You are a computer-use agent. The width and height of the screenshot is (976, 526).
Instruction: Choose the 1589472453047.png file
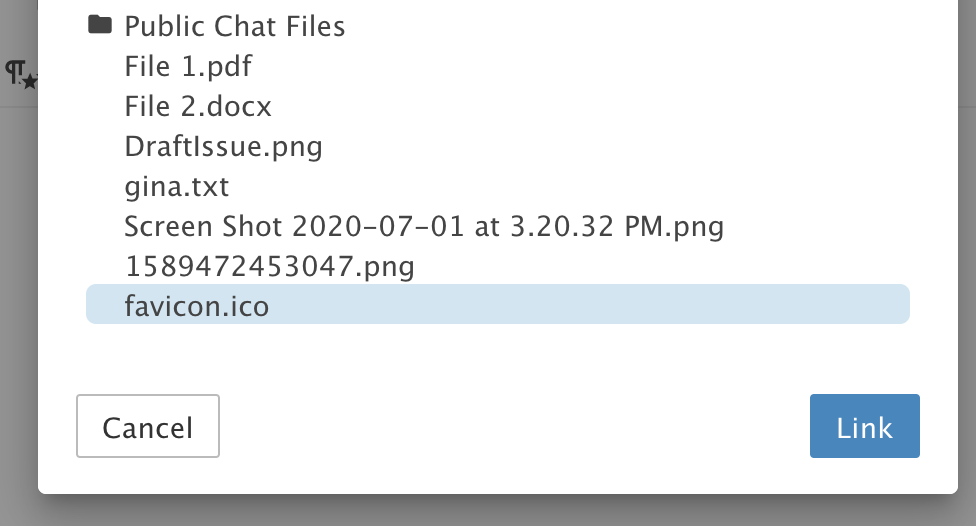click(x=269, y=266)
